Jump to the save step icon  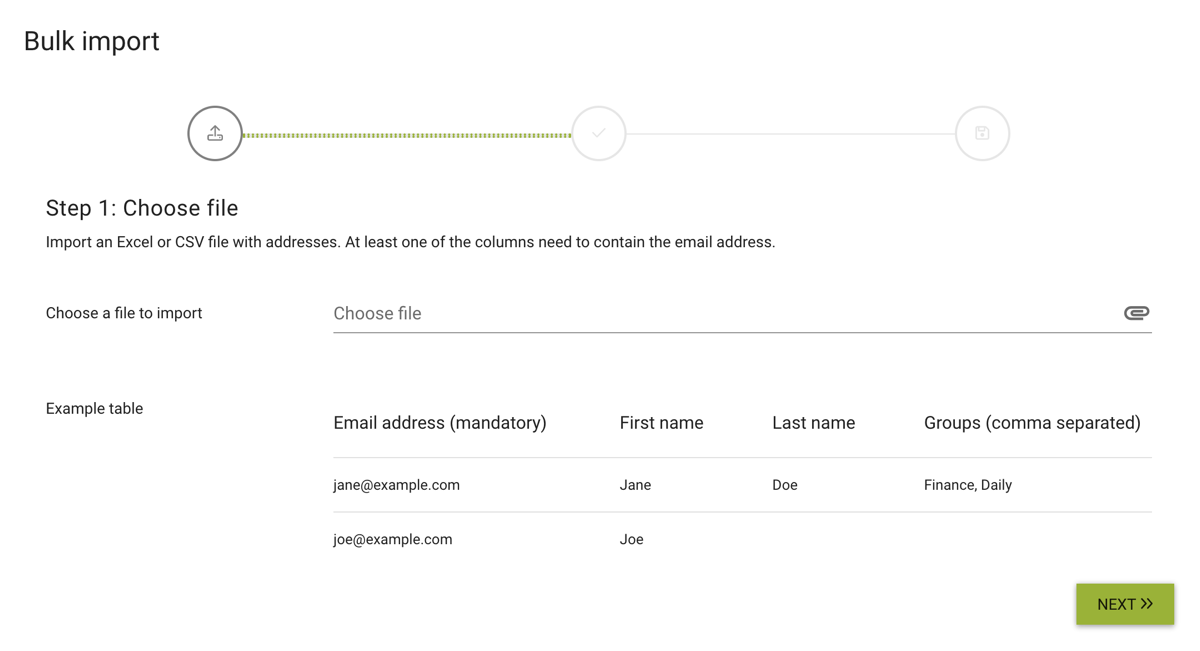point(982,133)
